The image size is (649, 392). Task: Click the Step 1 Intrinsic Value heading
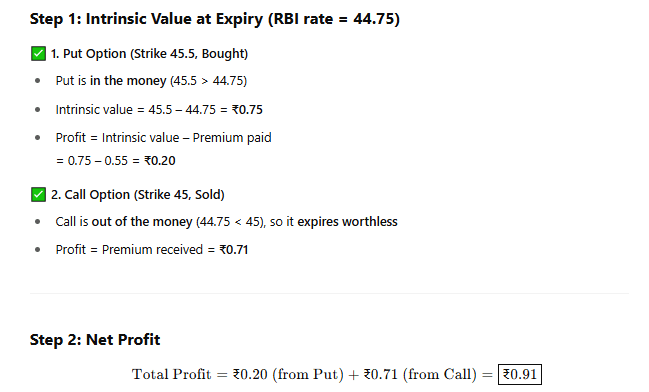[x=215, y=19]
